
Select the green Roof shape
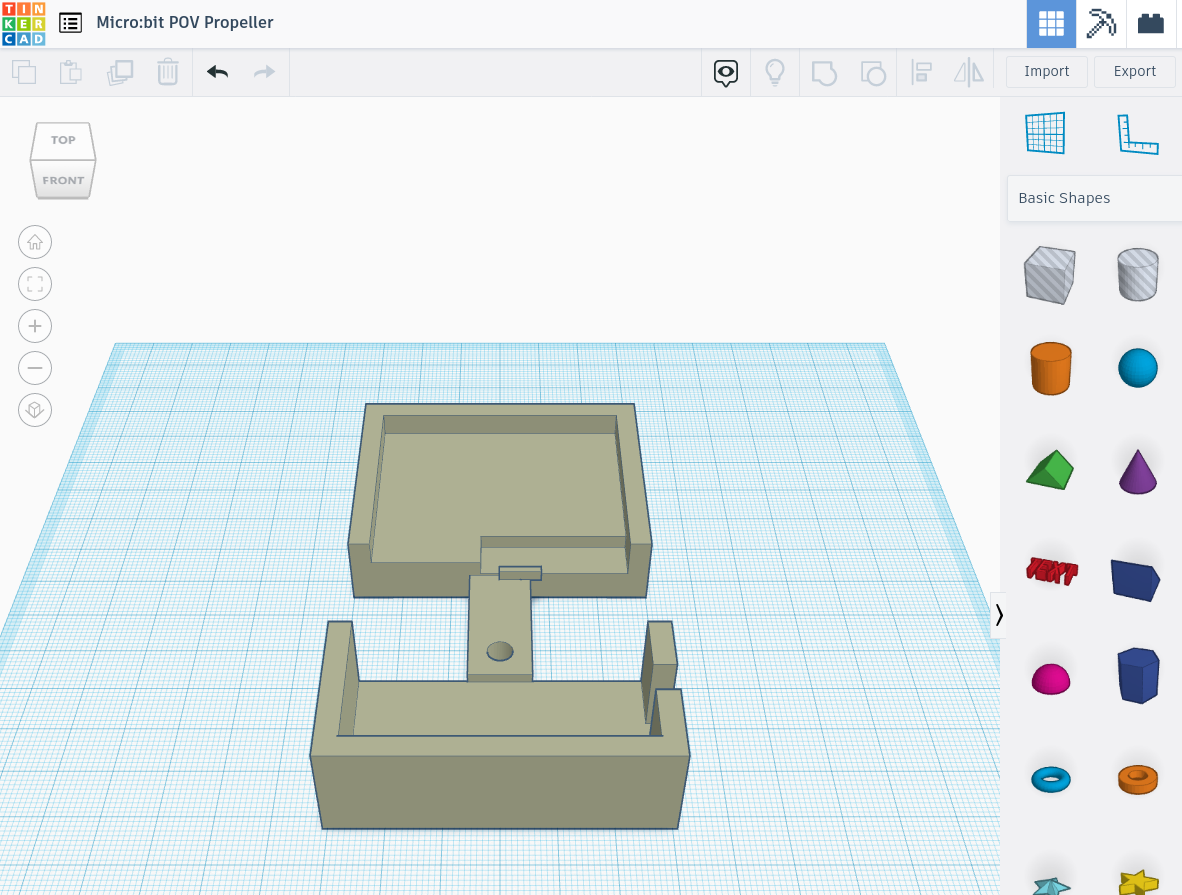1050,470
